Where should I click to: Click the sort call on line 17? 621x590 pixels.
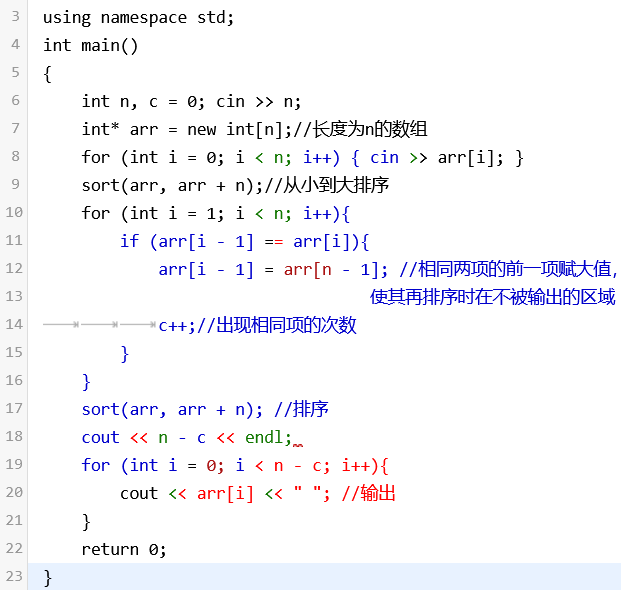click(100, 409)
